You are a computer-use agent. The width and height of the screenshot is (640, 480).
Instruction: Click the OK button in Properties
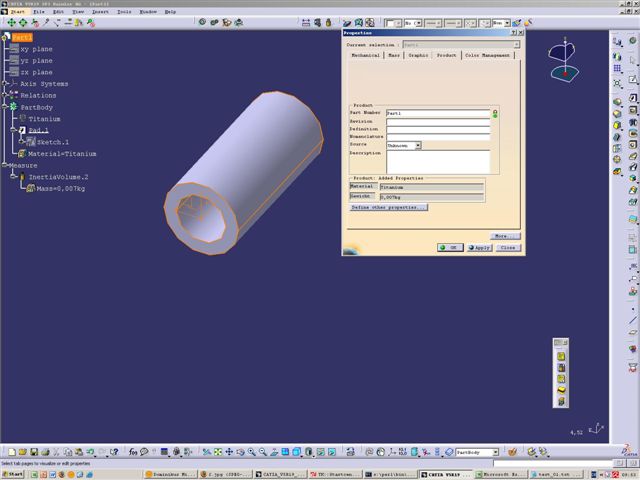click(450, 248)
